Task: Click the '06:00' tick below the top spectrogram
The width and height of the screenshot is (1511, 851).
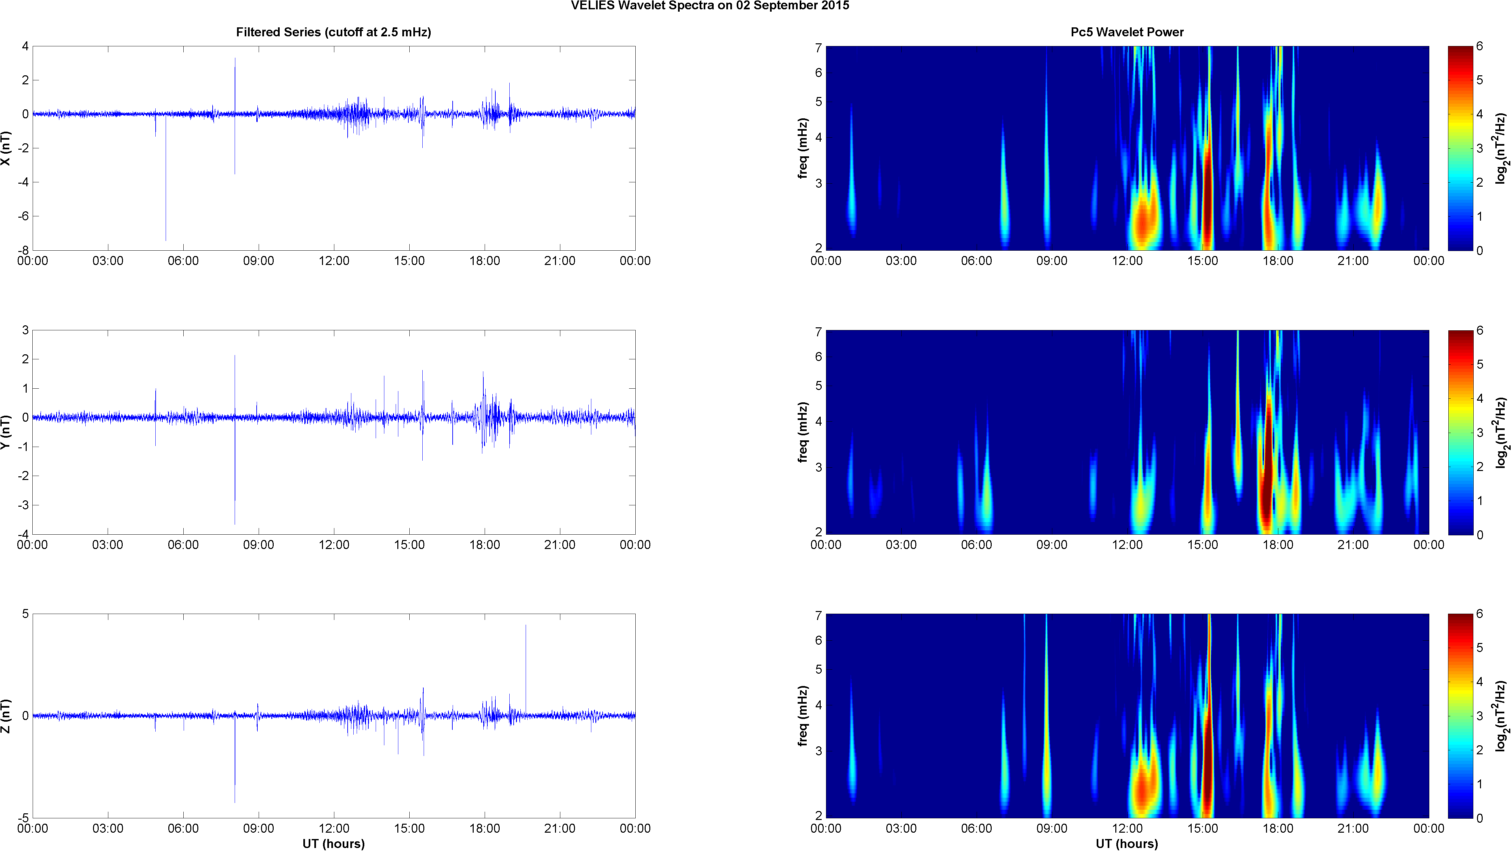Action: pos(976,261)
